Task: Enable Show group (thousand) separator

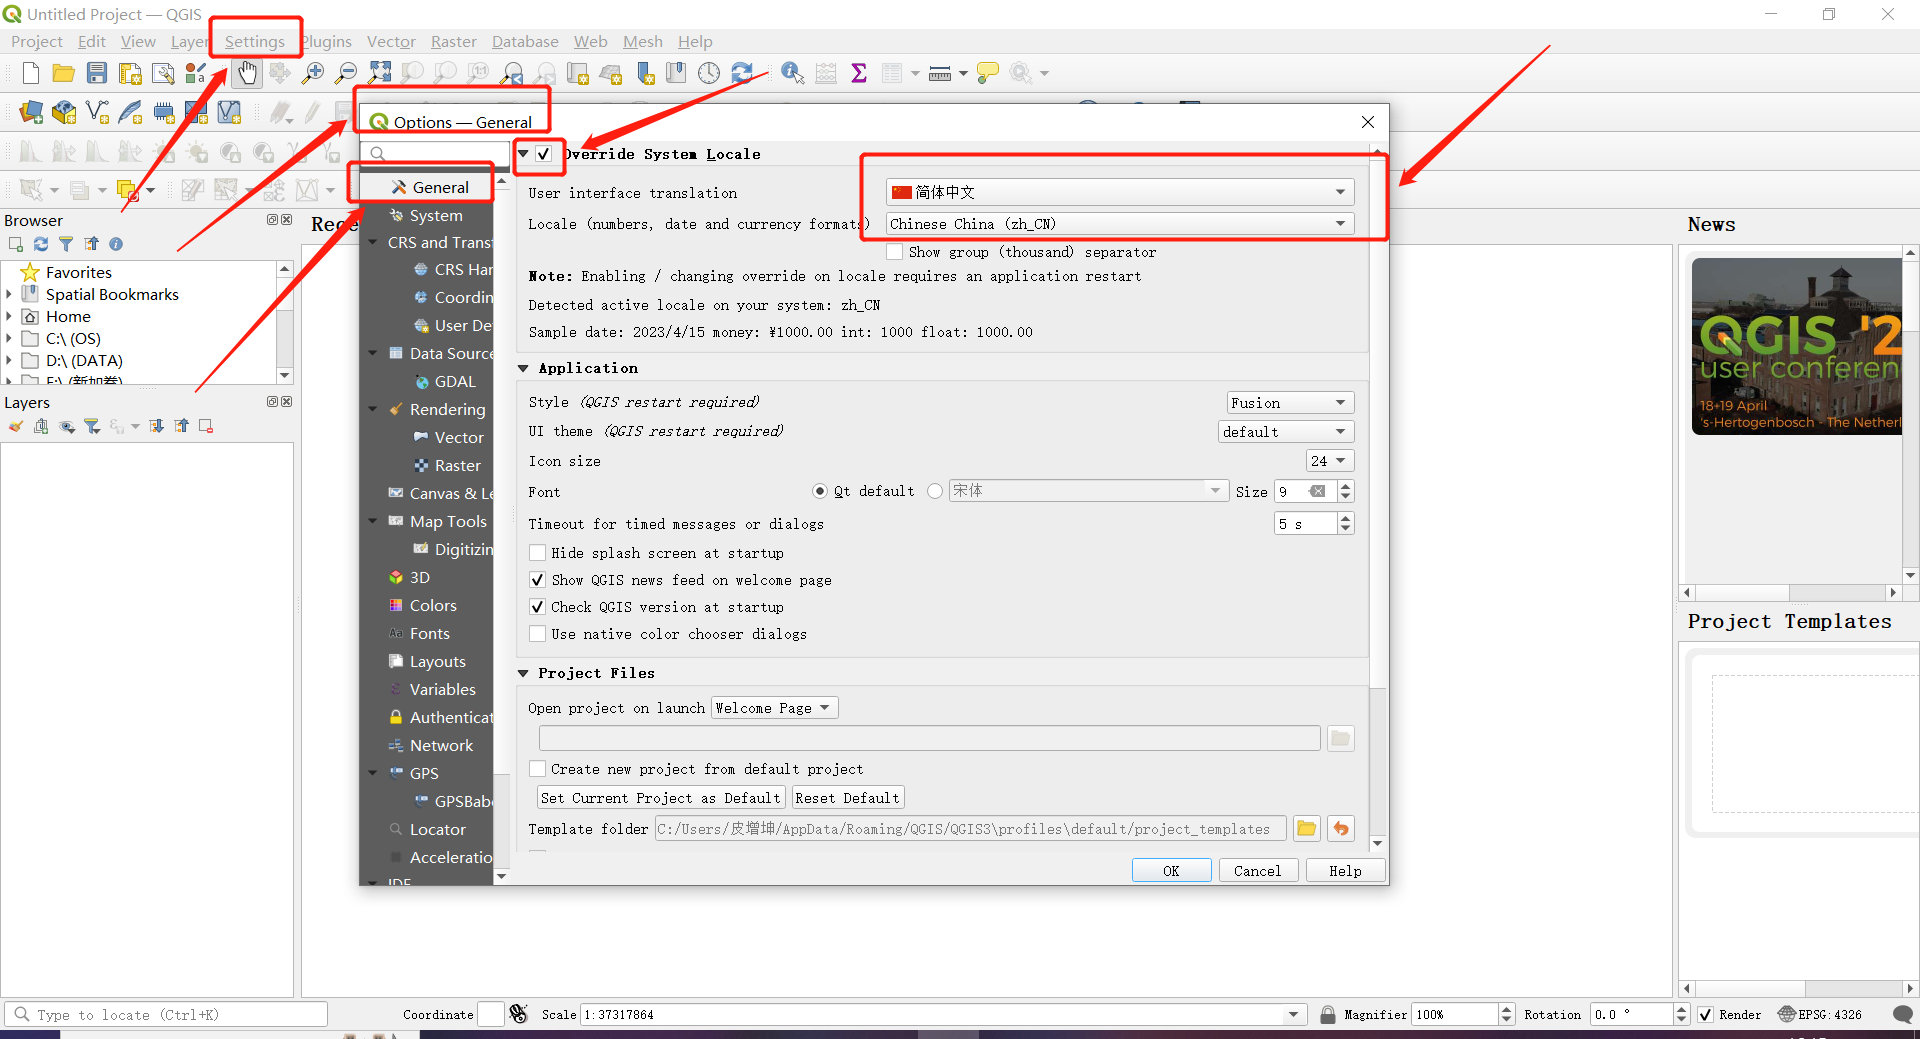Action: [894, 252]
